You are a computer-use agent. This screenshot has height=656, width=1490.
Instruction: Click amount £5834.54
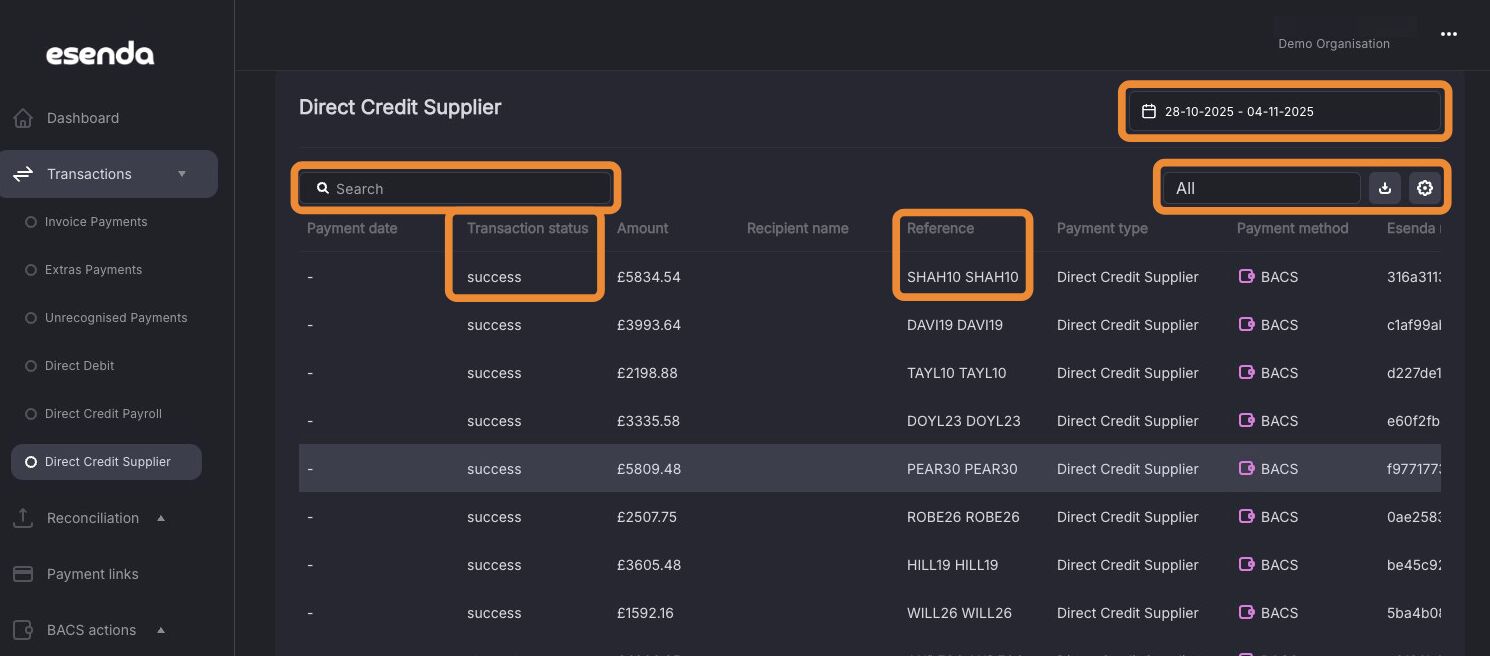click(x=649, y=277)
